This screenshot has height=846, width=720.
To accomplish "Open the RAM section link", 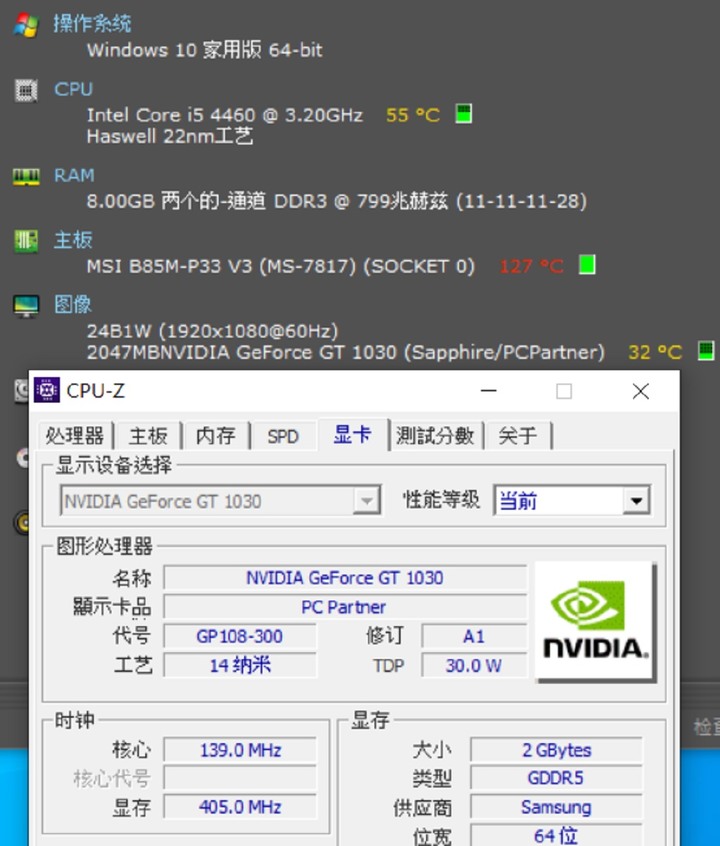I will click(74, 175).
